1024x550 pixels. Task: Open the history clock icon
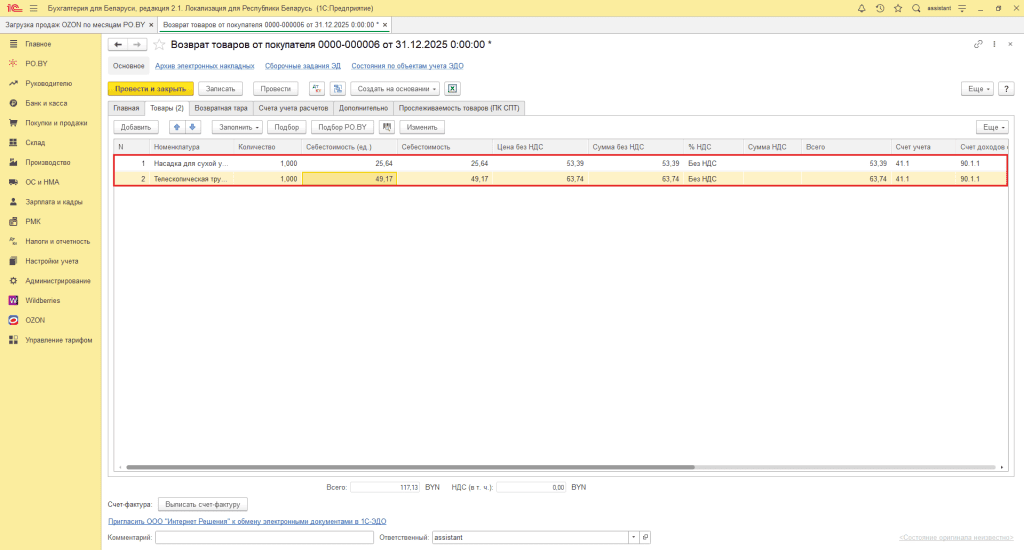point(880,8)
